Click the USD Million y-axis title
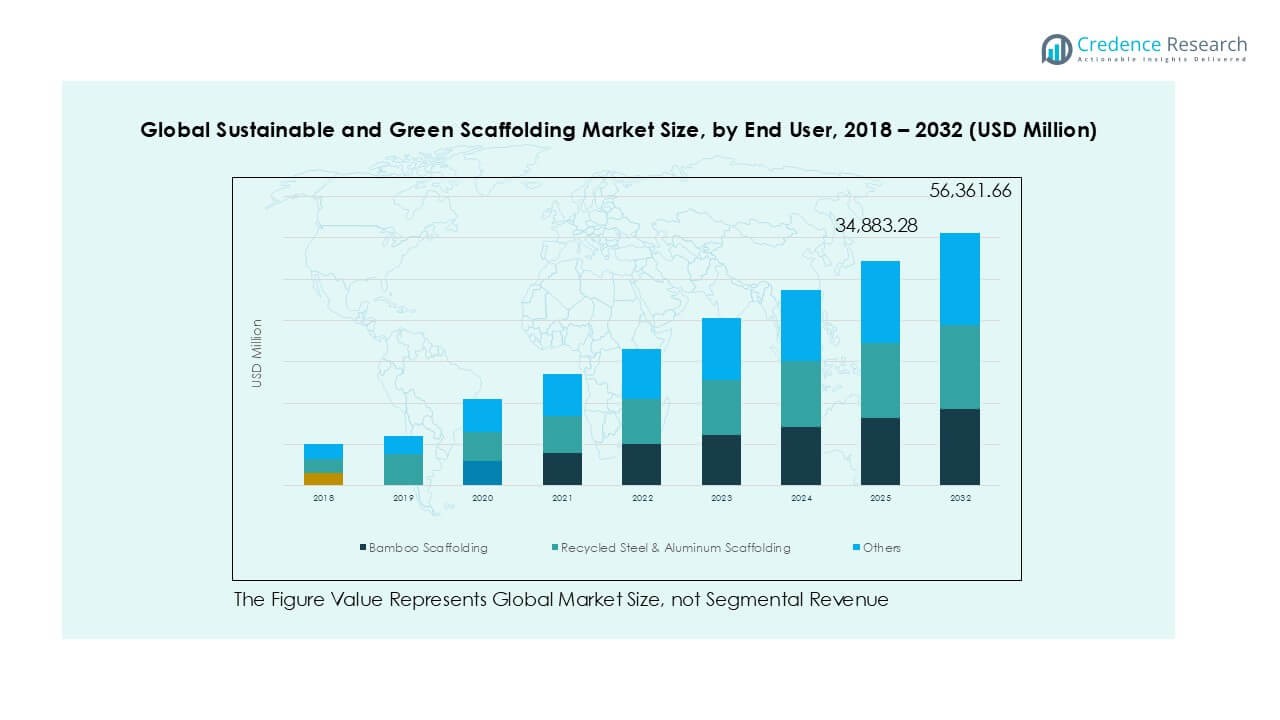This screenshot has height=720, width=1280. tap(257, 353)
